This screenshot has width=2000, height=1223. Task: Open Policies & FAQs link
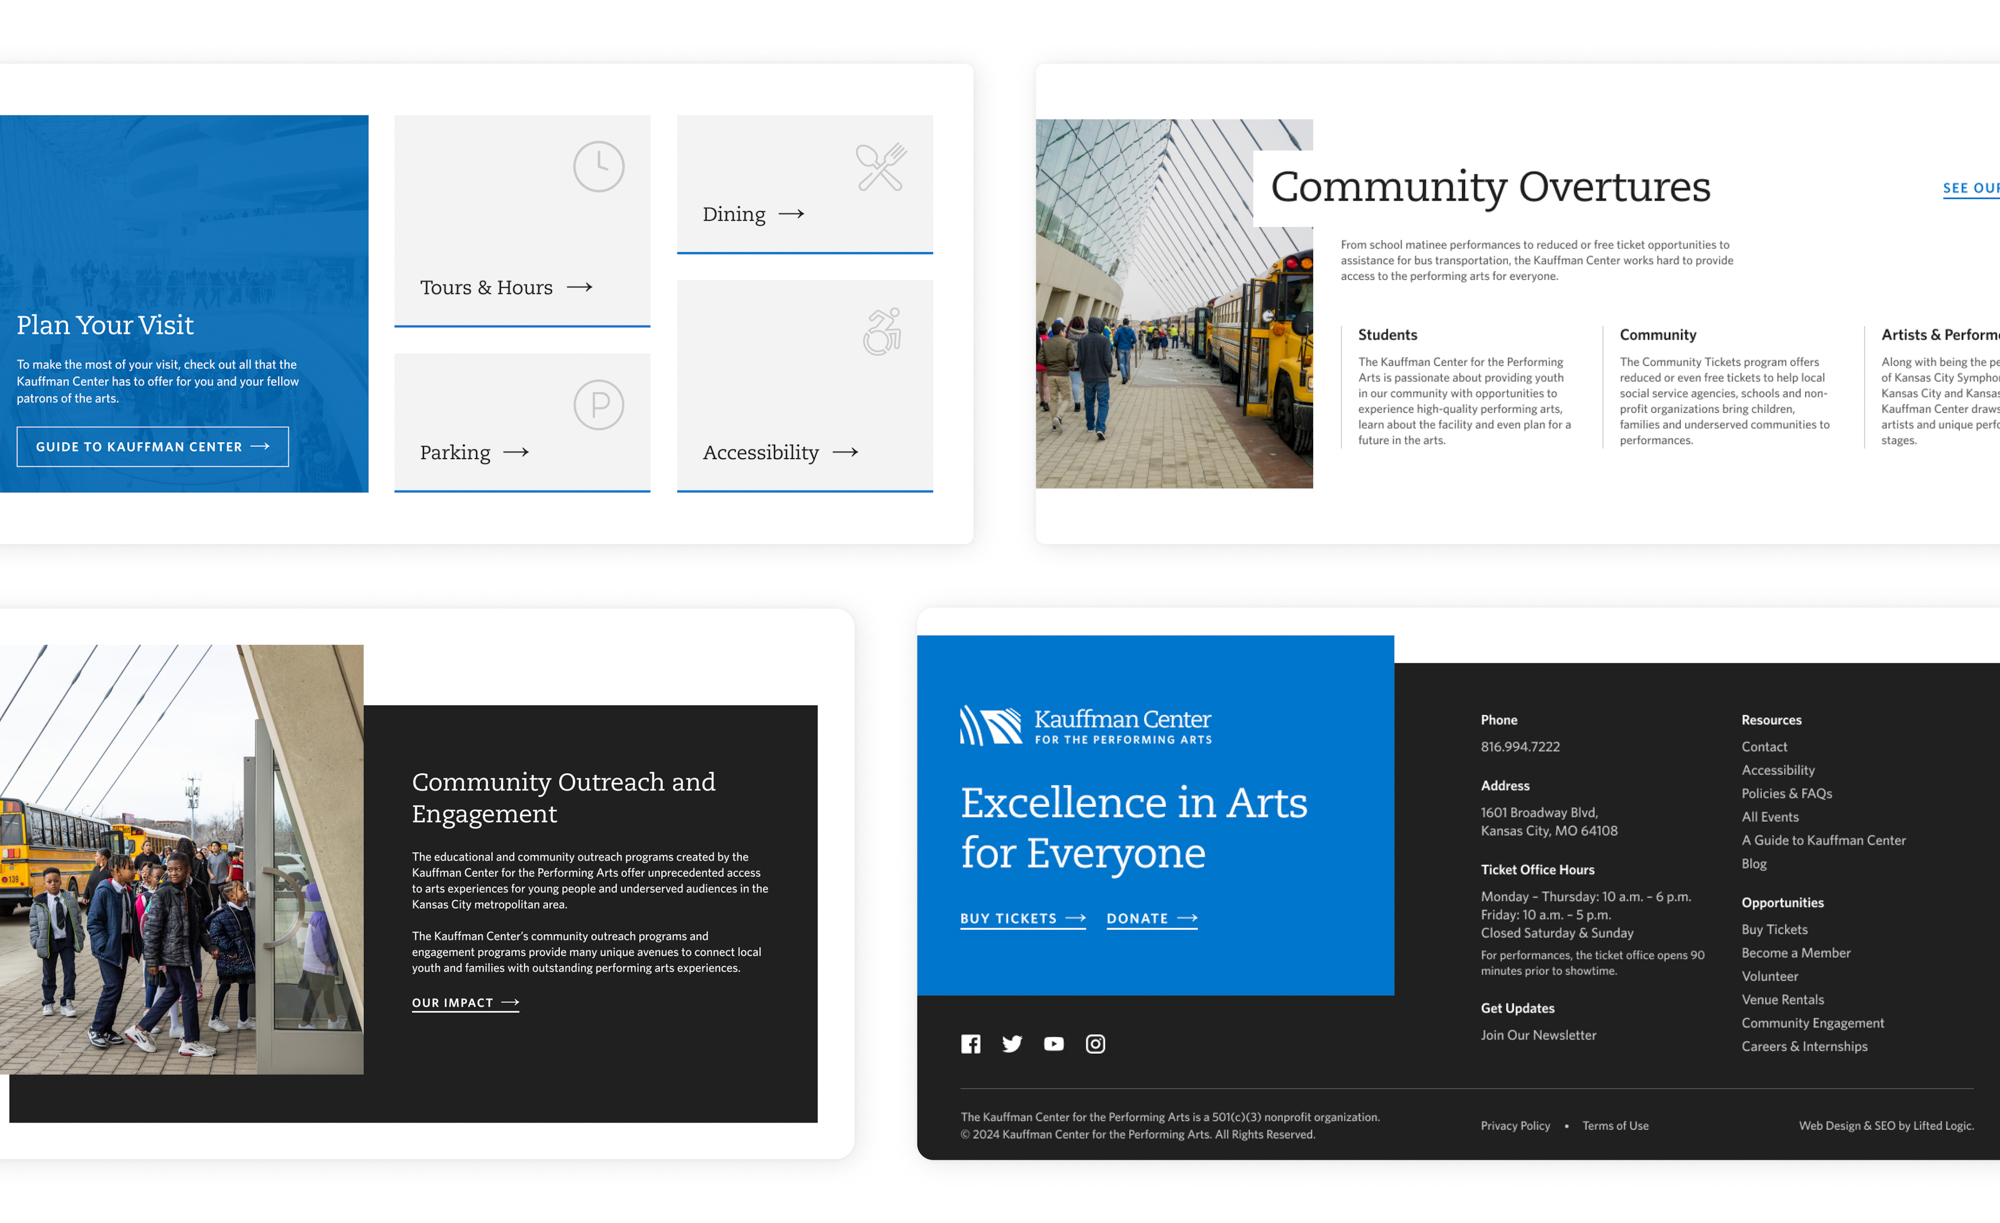point(1787,793)
